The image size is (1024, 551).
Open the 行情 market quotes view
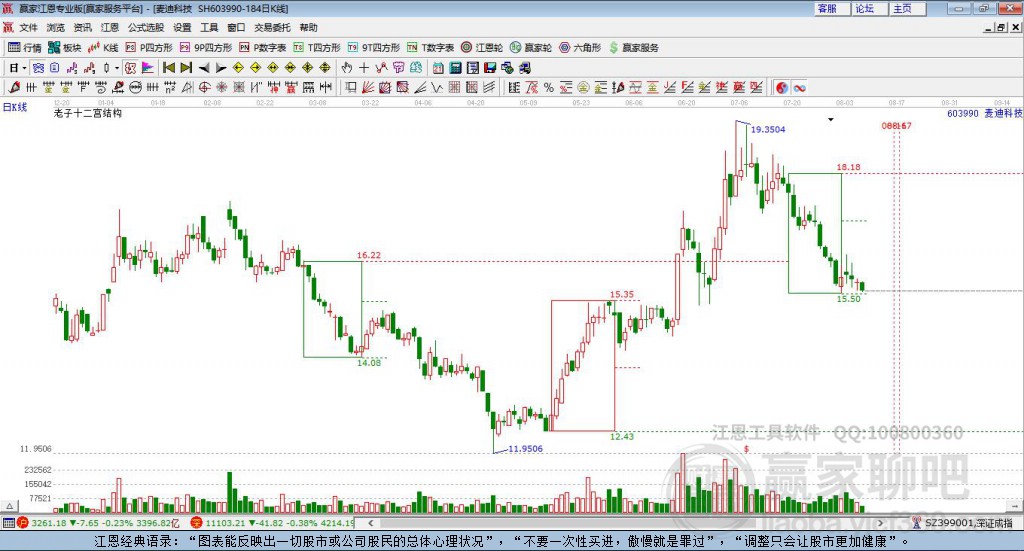[24, 48]
